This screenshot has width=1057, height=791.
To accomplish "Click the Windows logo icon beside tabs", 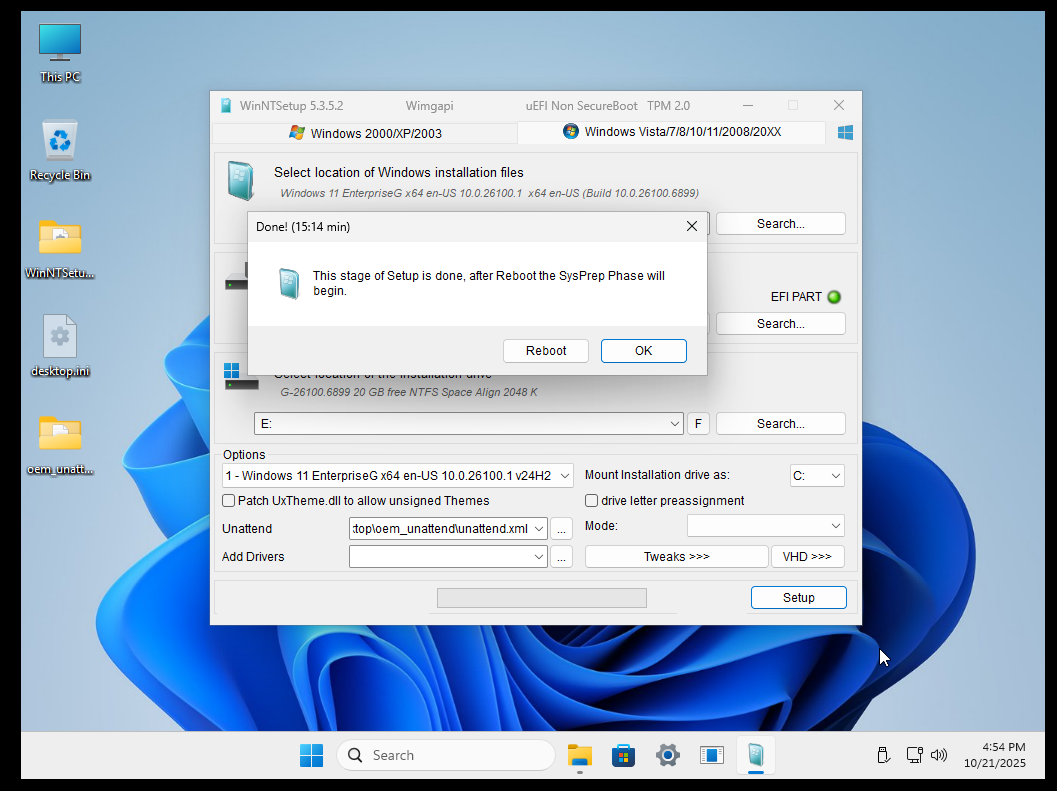I will [x=845, y=132].
